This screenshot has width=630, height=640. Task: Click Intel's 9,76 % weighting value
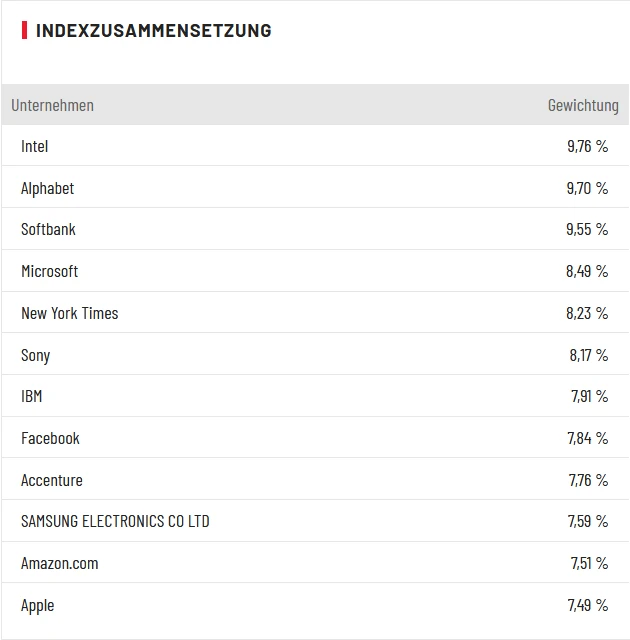click(587, 146)
